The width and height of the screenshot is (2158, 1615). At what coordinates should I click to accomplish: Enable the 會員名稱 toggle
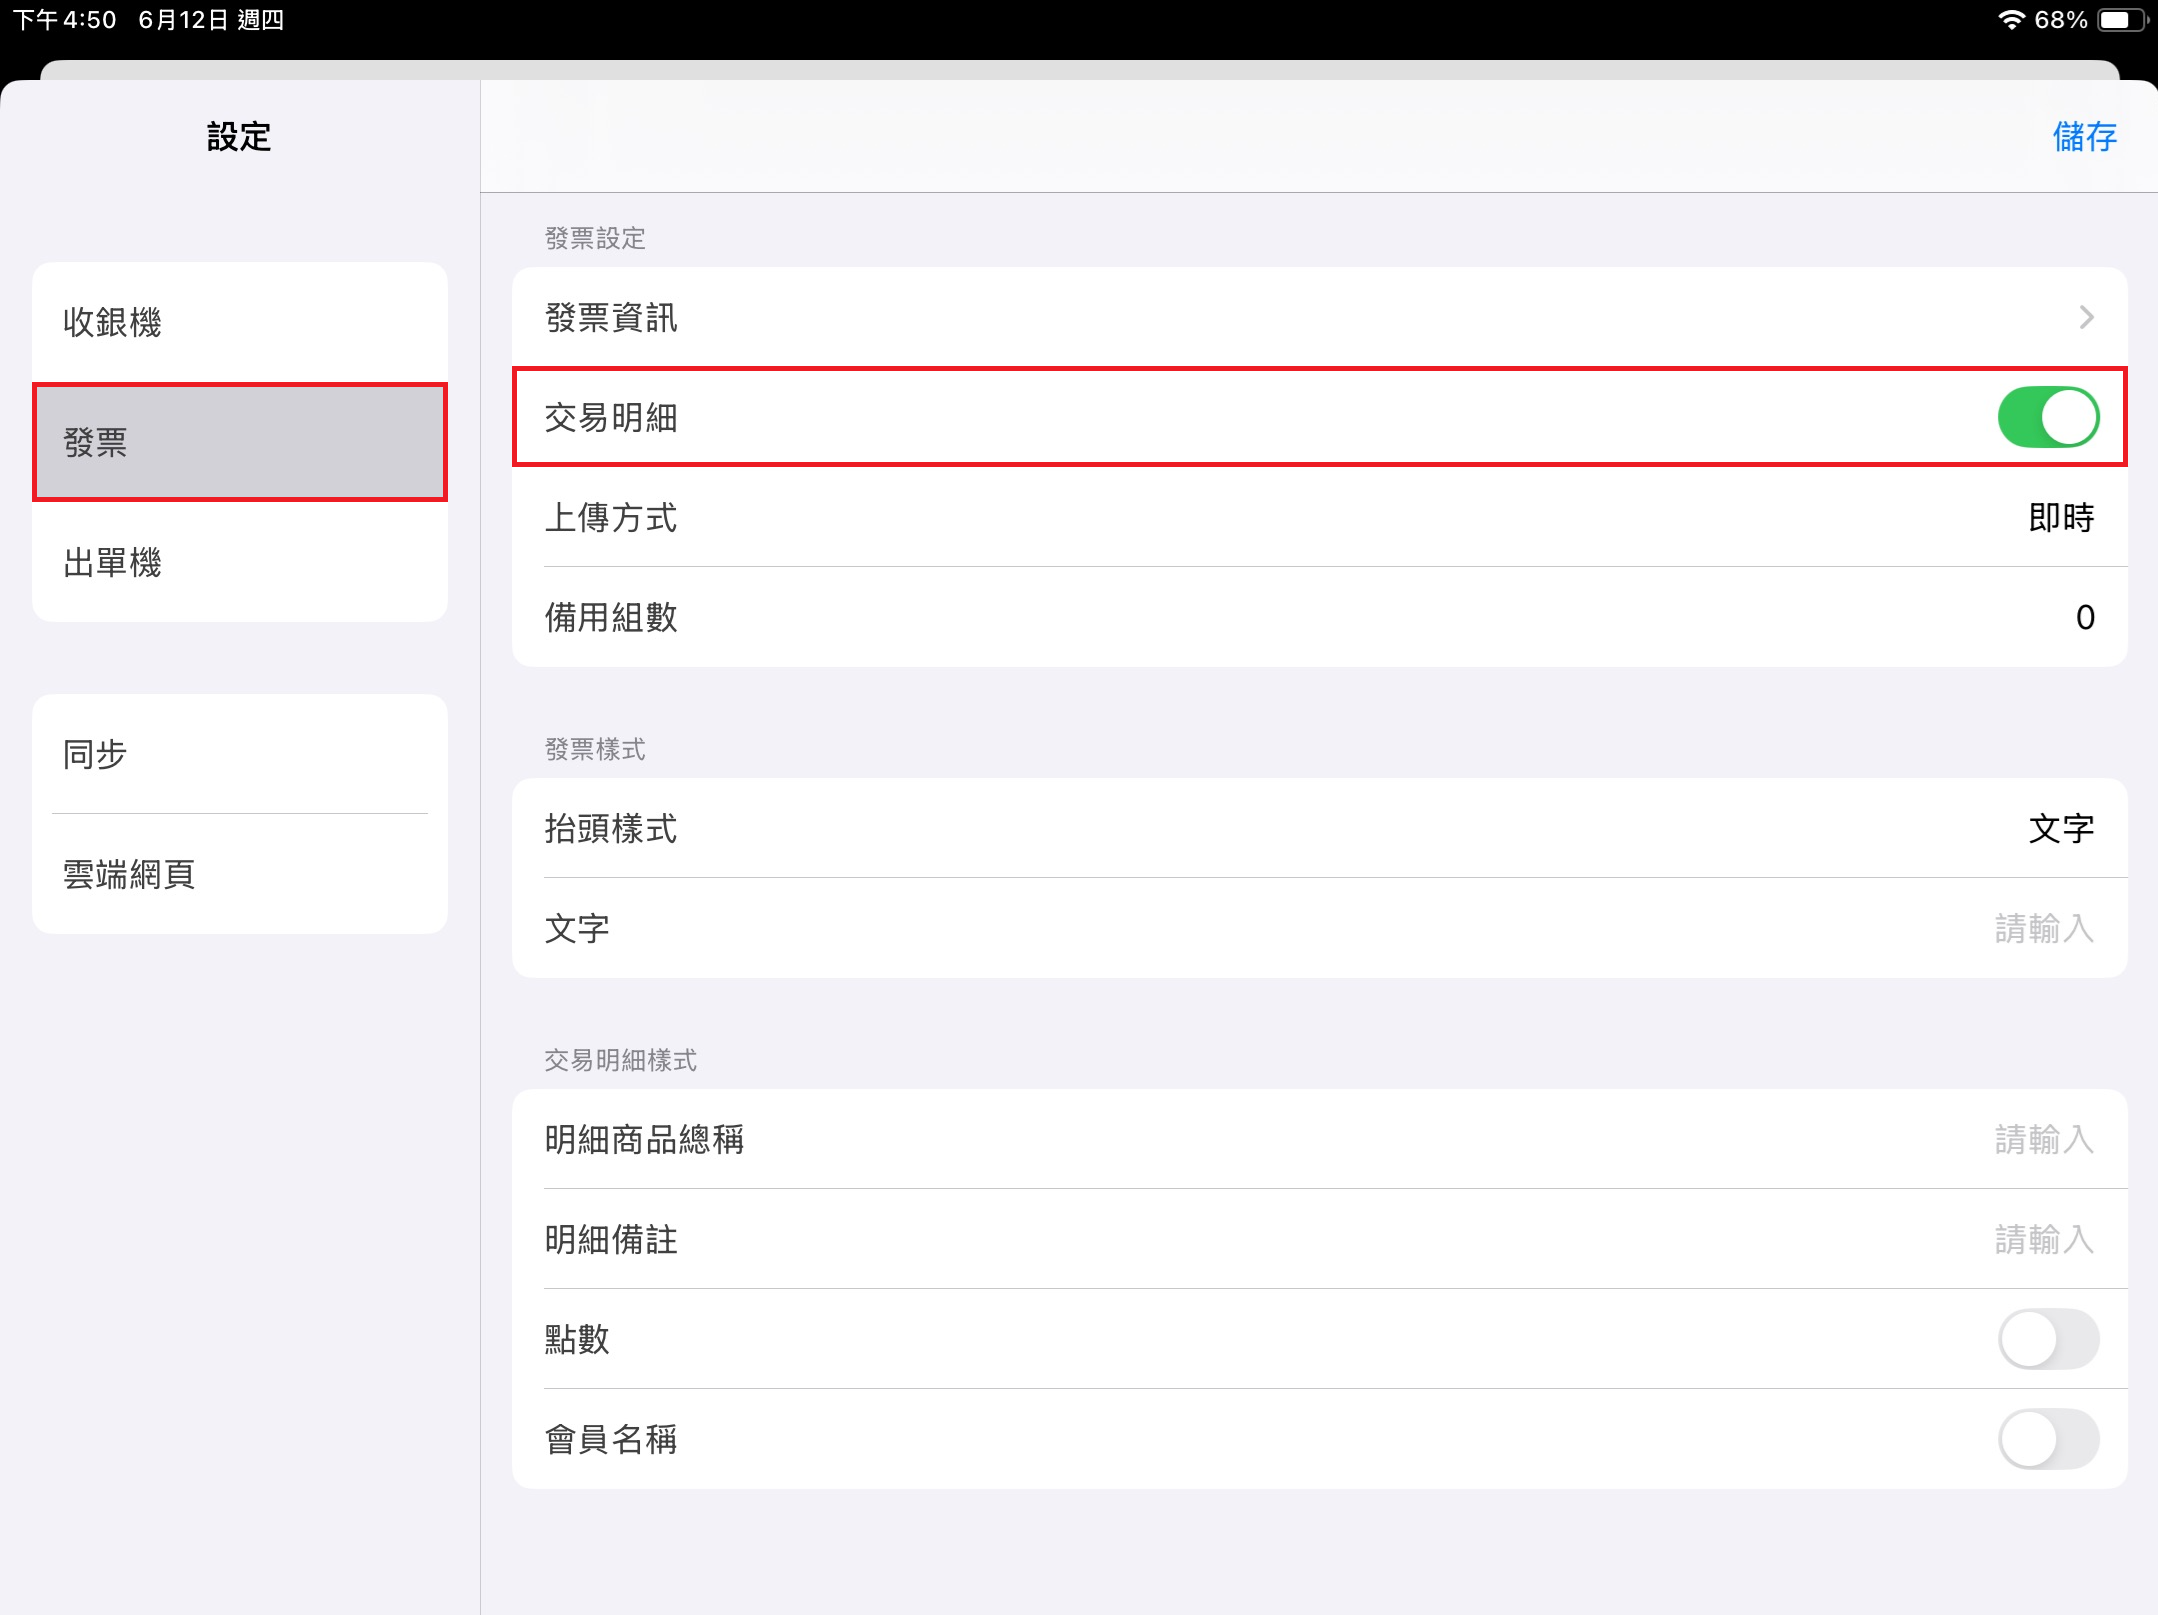pos(2048,1439)
